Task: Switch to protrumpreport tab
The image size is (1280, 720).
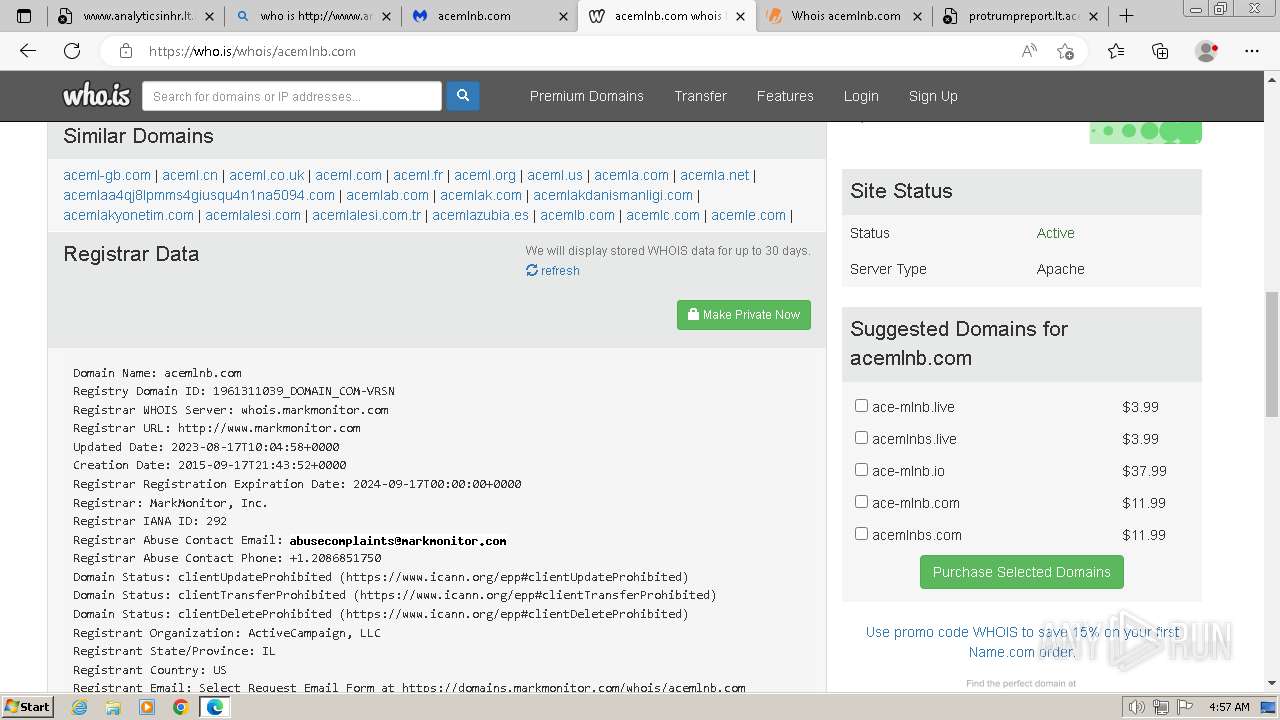Action: 1020,16
